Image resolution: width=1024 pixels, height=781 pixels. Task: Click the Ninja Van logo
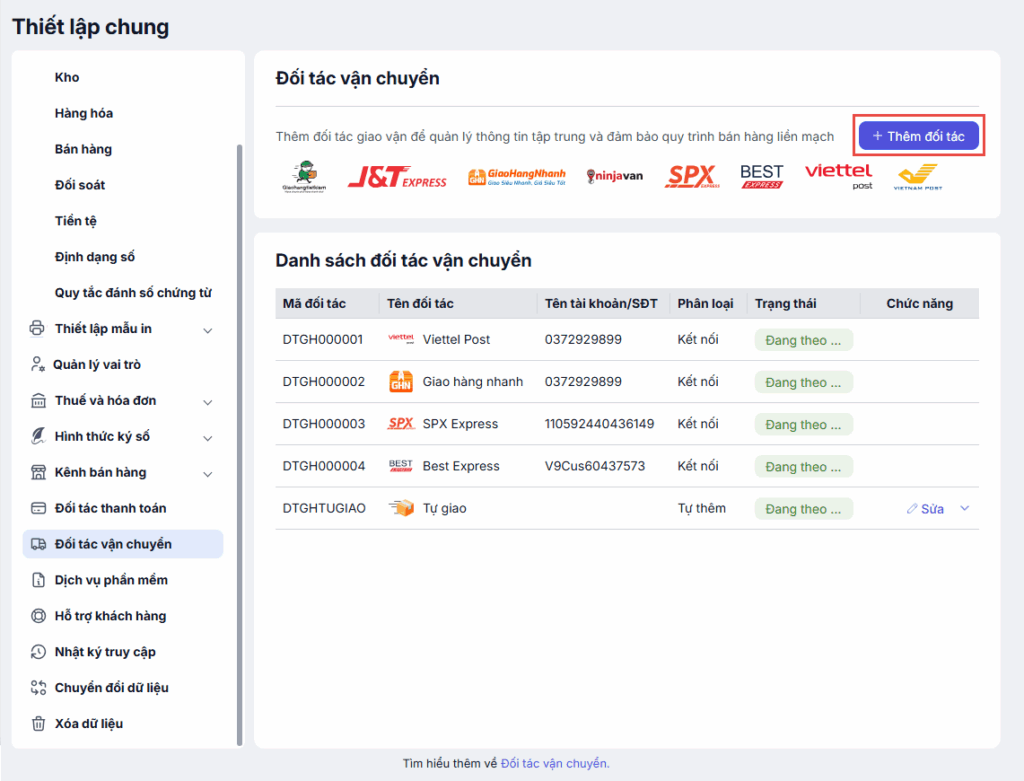point(615,177)
